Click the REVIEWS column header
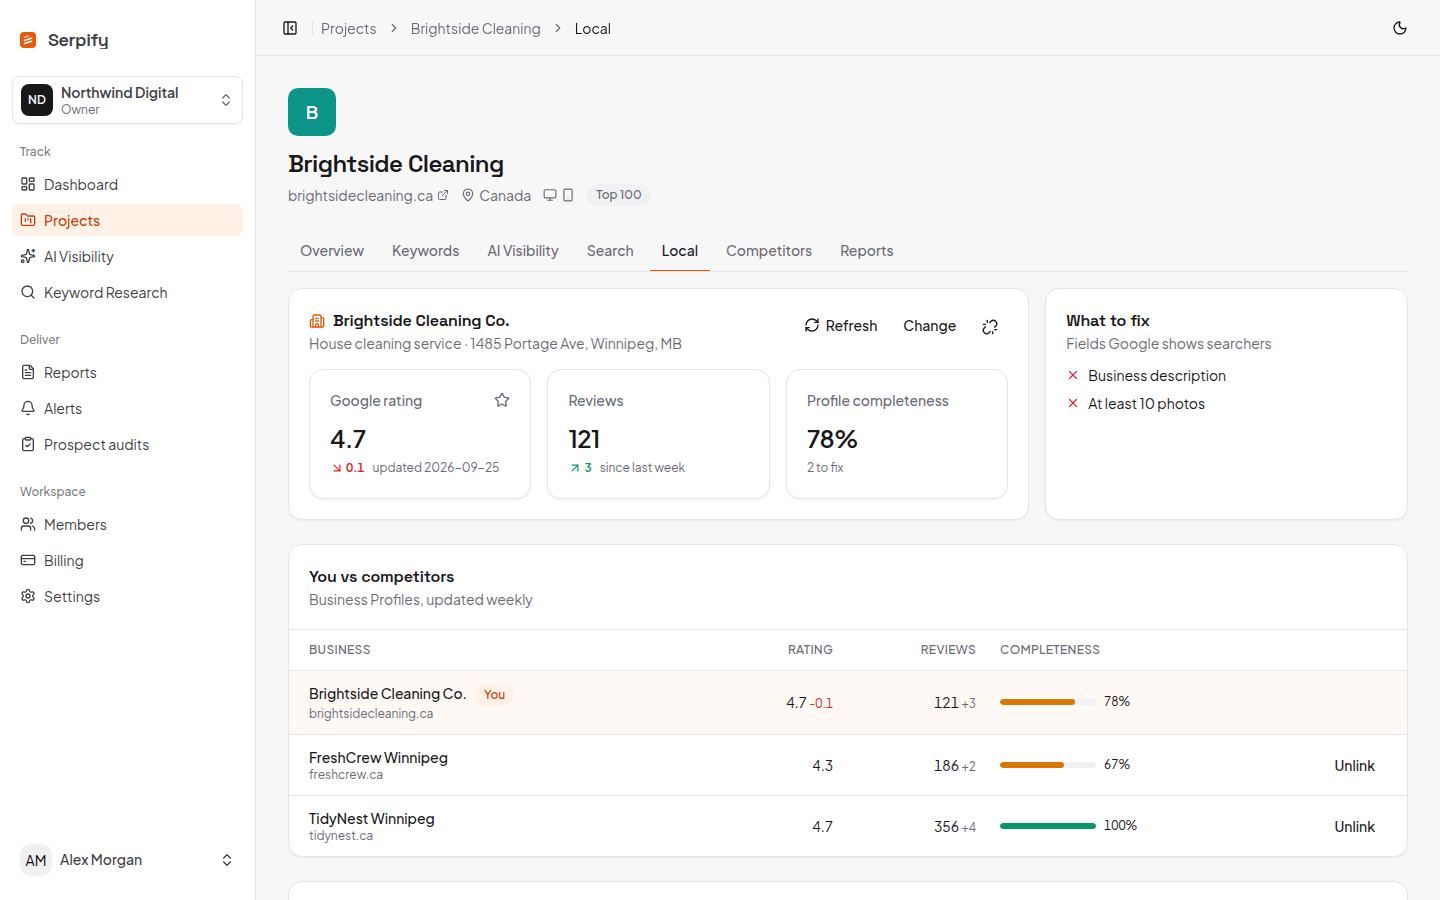Image resolution: width=1440 pixels, height=900 pixels. click(948, 650)
